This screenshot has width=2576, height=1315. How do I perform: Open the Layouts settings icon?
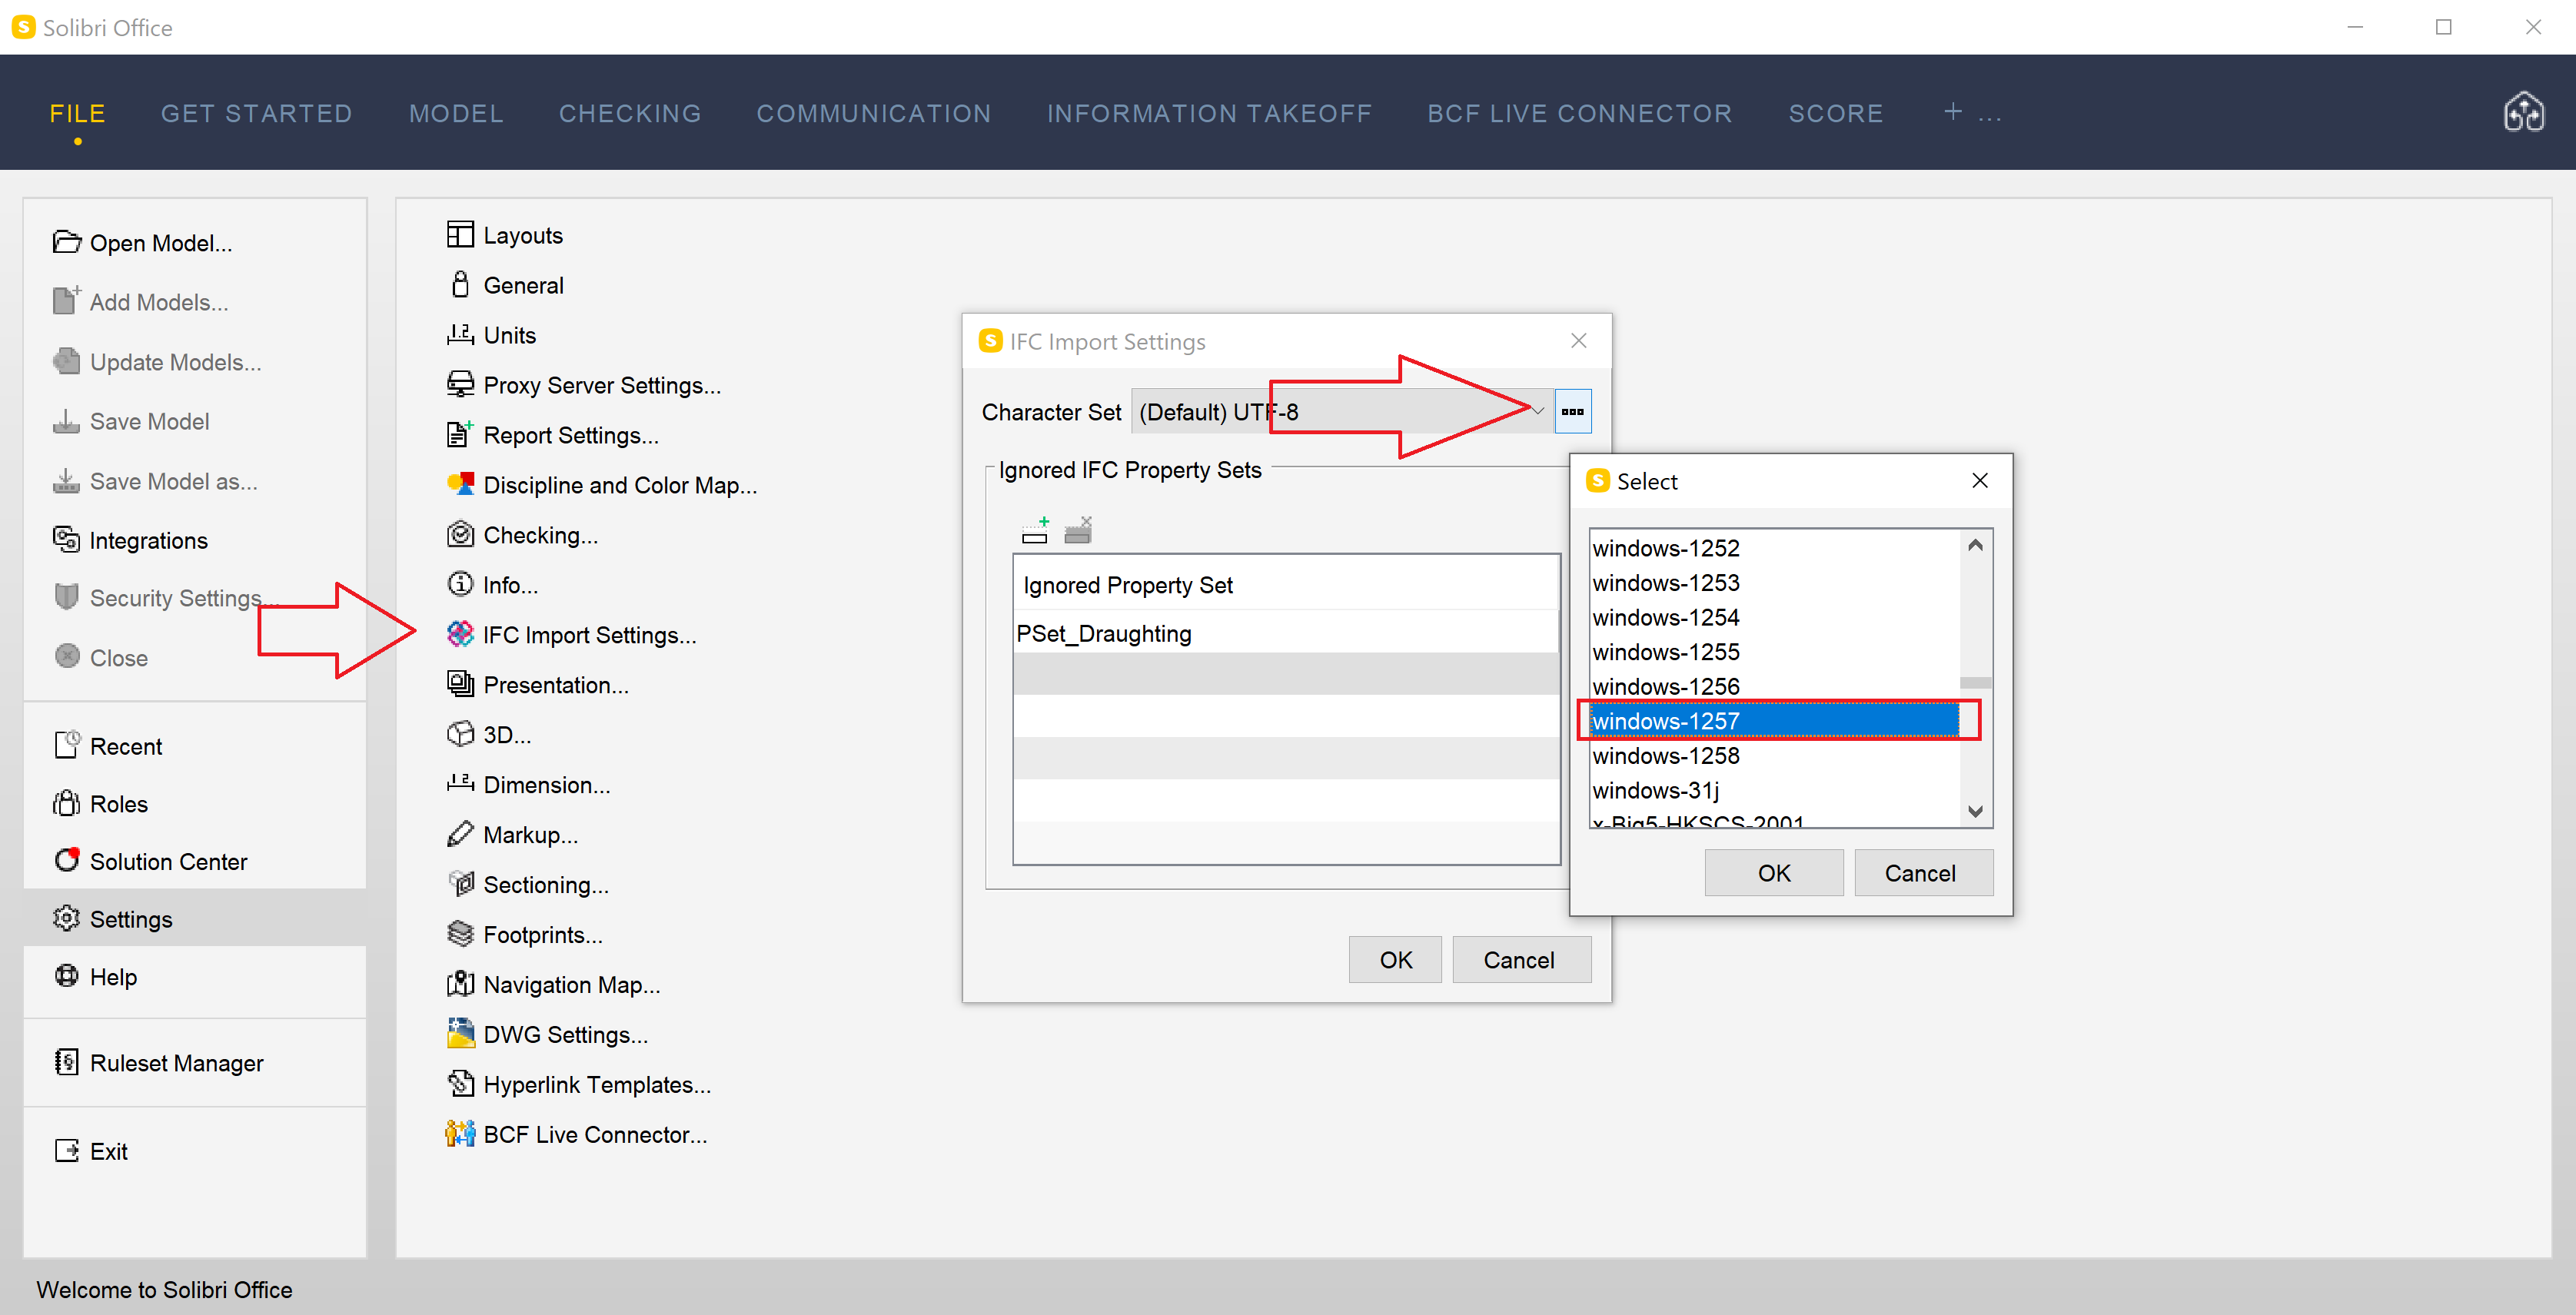(x=460, y=235)
